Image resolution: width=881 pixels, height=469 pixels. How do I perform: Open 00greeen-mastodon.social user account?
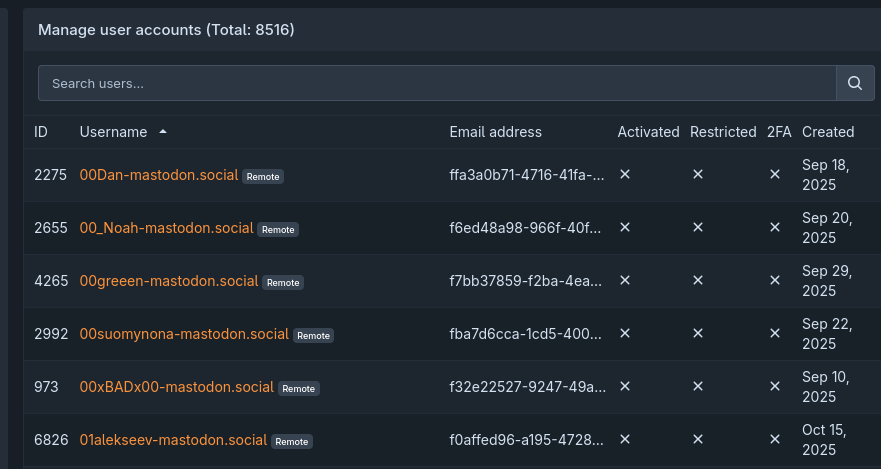(169, 281)
